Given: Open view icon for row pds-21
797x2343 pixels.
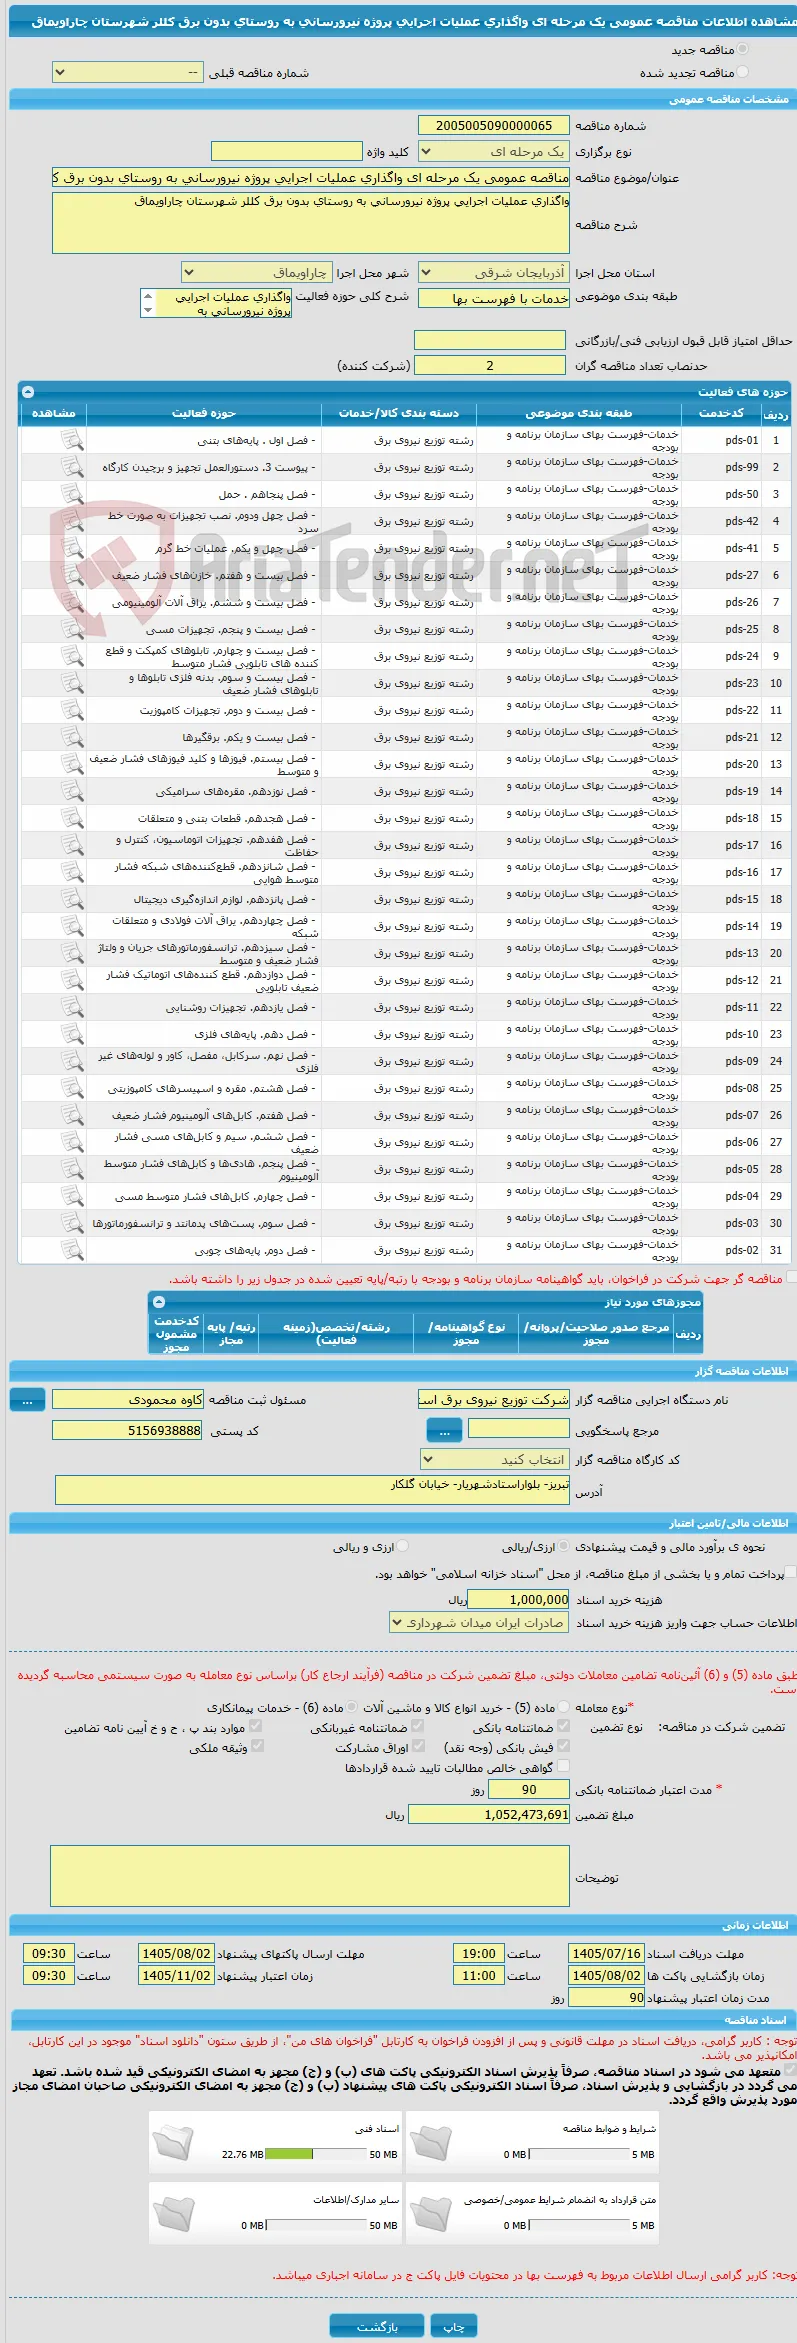Looking at the screenshot, I should (x=72, y=737).
